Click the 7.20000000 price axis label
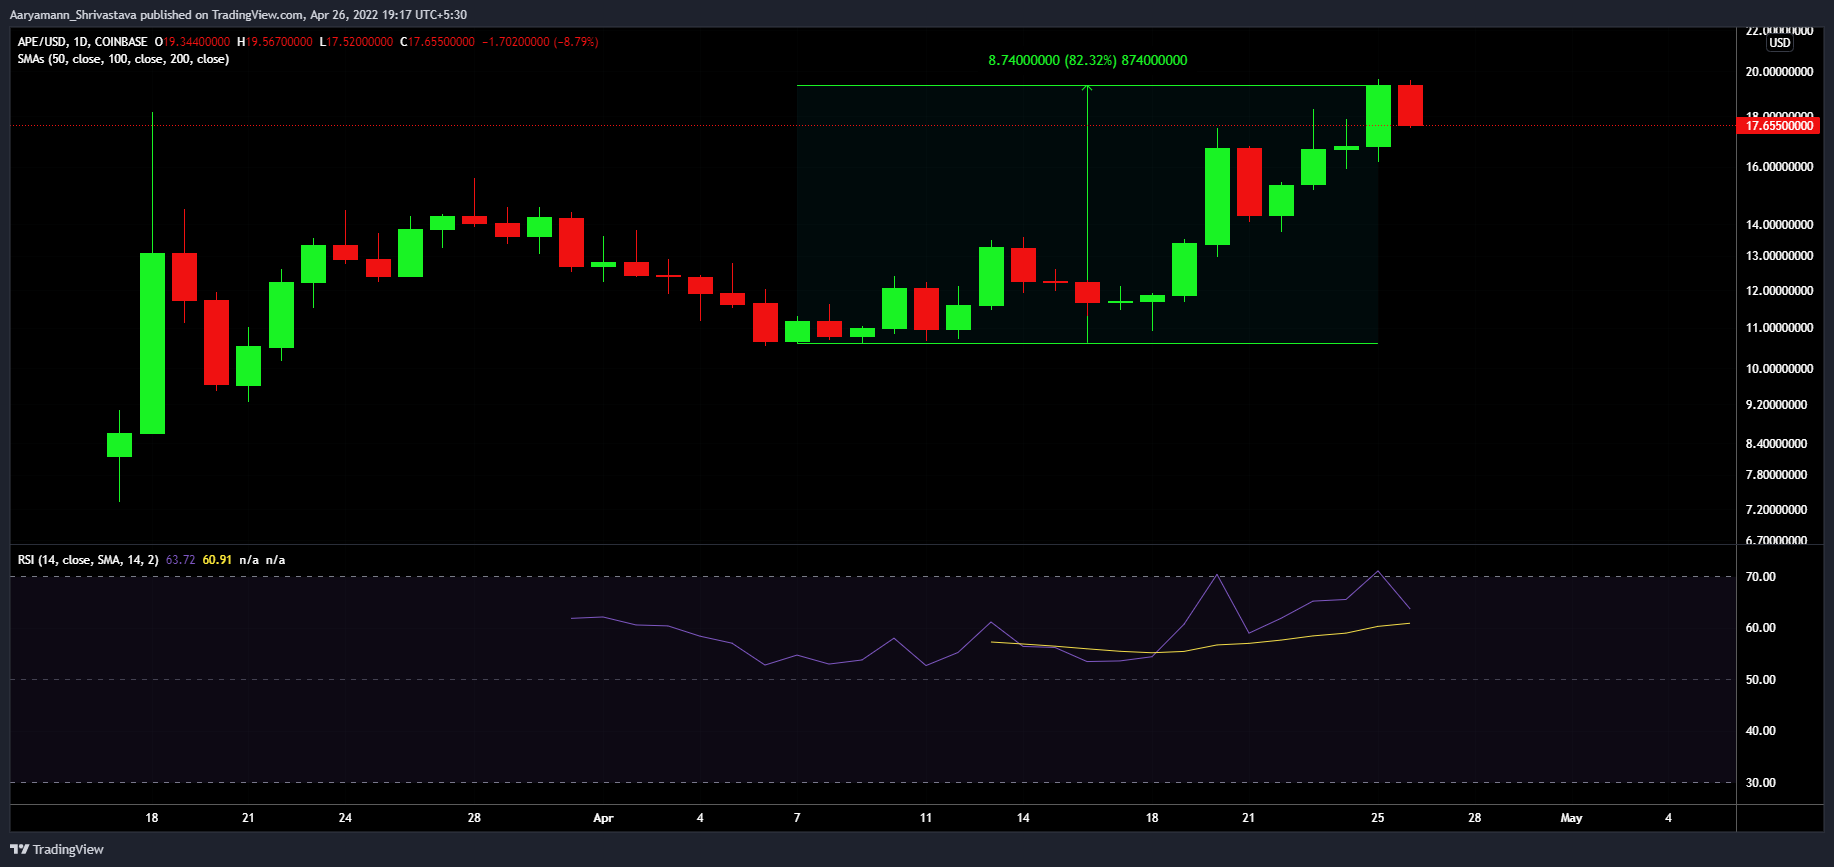 (x=1776, y=510)
